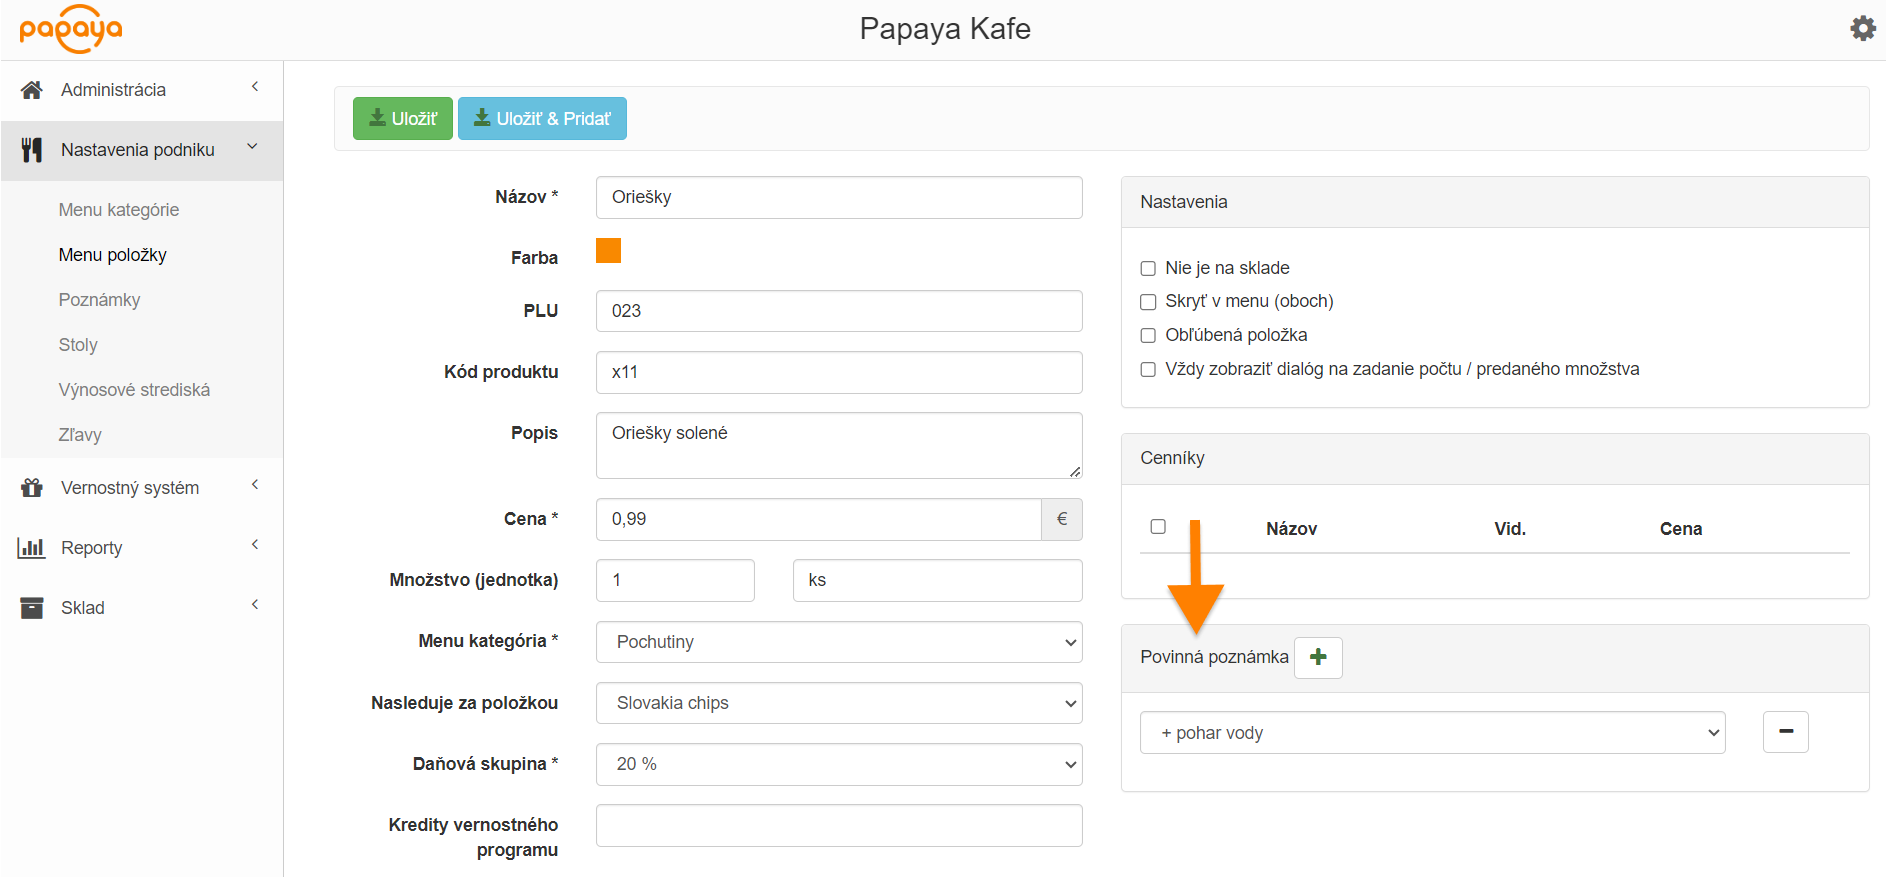Click the Uložiť & Pridať button
Viewport: 1886px width, 889px height.
(542, 119)
